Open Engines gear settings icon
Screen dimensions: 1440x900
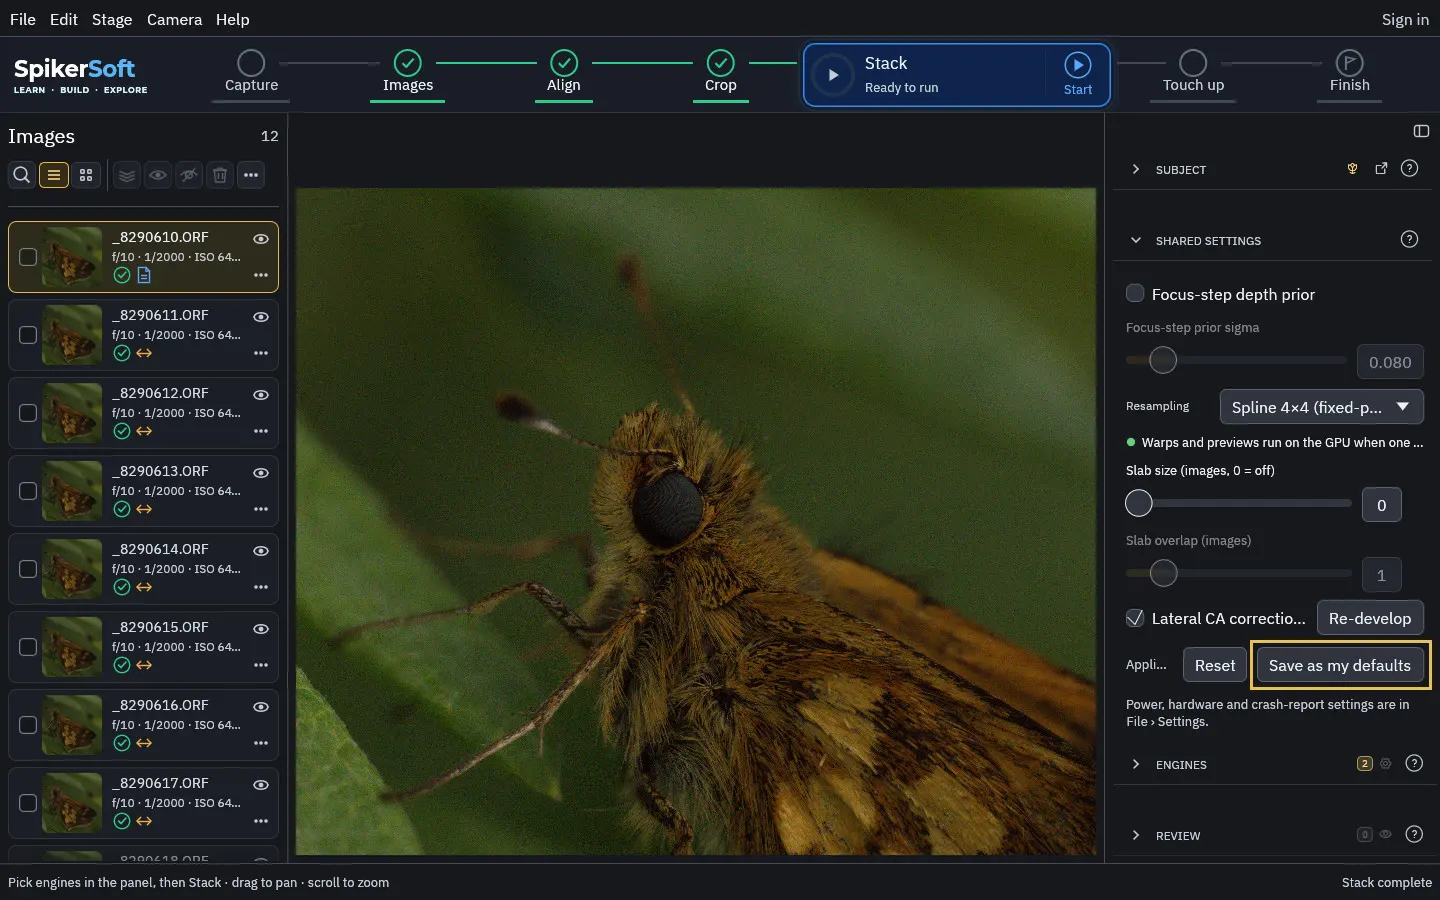[1386, 763]
